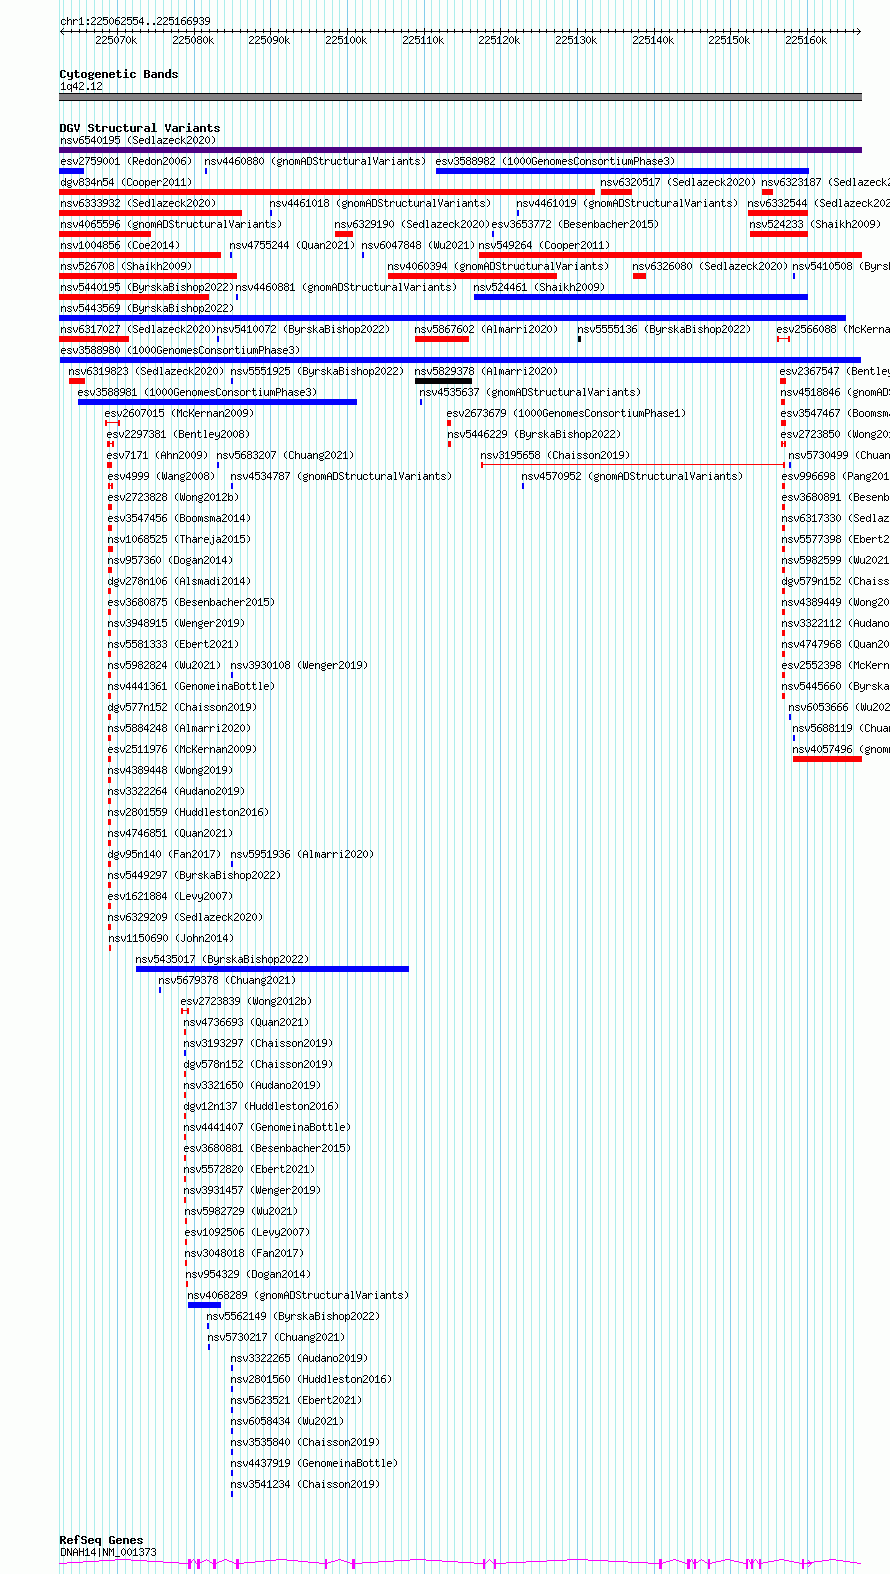Open nsv526708 (Shaikh2009) variant label
890x1574 pixels.
(126, 266)
